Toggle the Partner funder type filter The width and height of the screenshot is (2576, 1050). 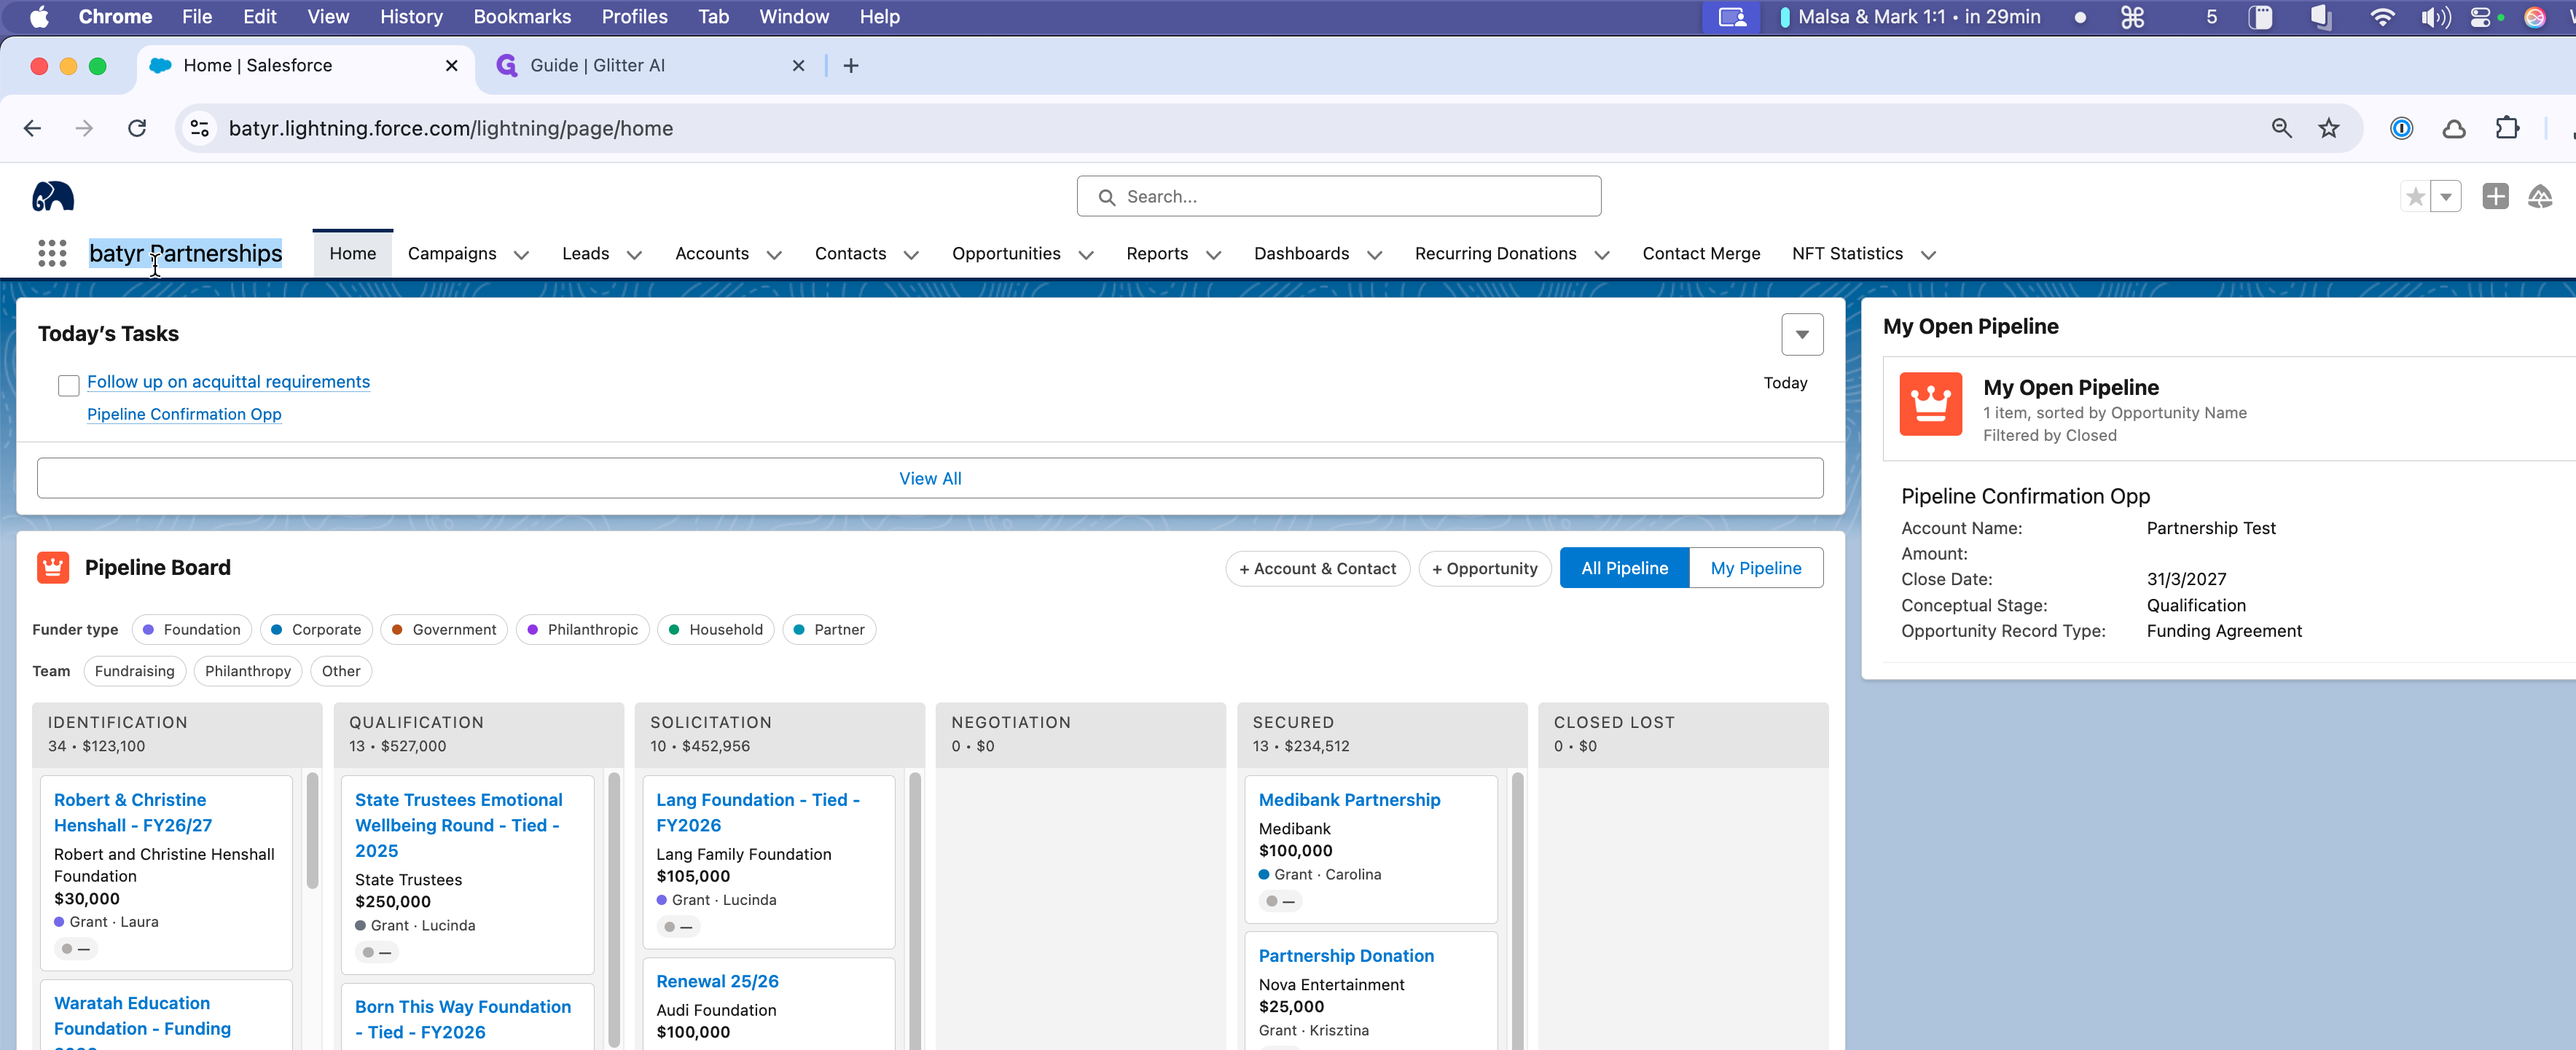tap(828, 629)
